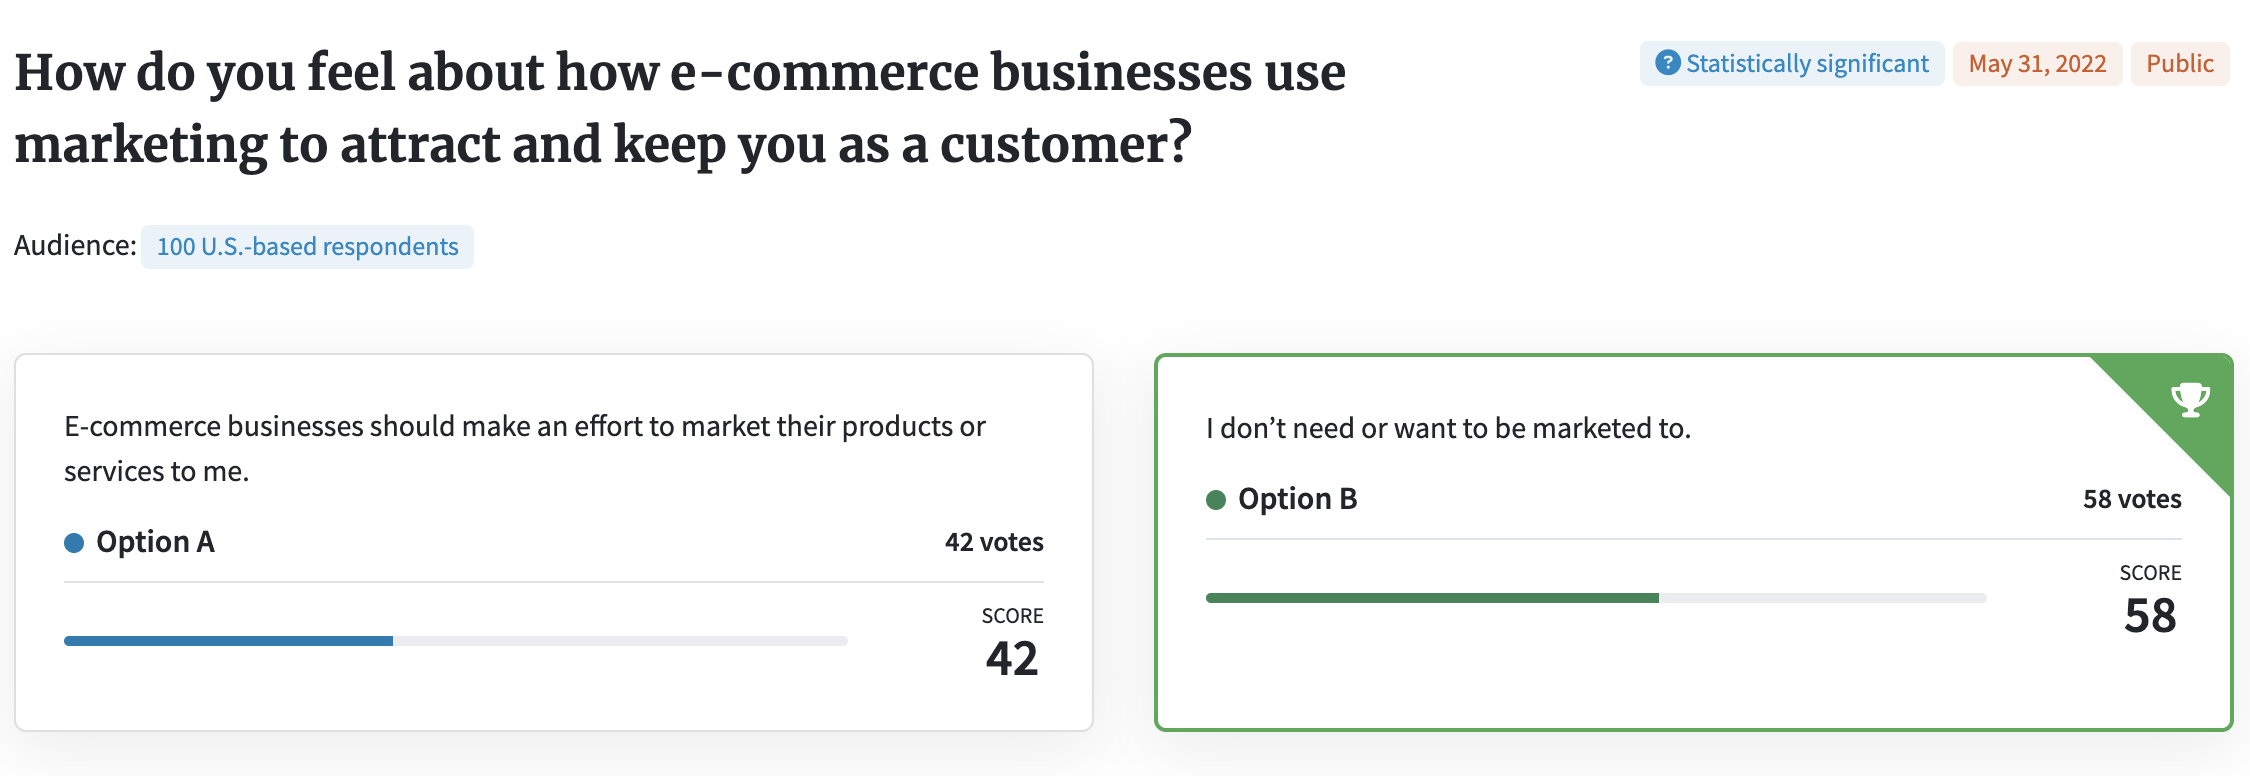
Task: Open the Statistically significant badge
Action: click(1792, 64)
